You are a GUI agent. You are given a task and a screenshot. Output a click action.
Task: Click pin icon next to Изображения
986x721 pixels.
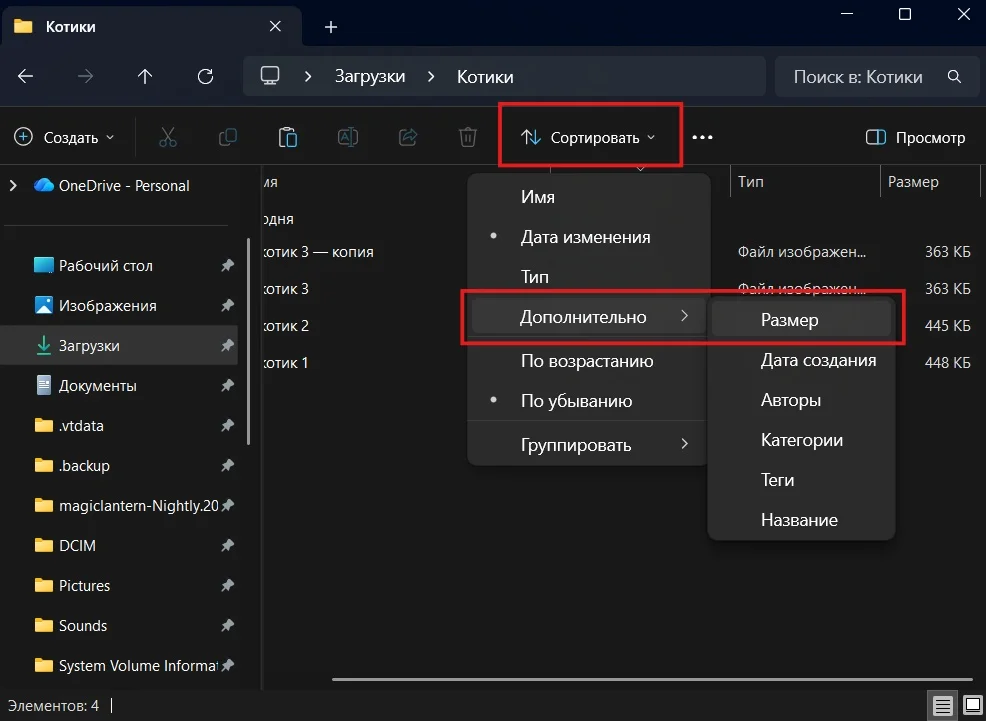tap(227, 305)
